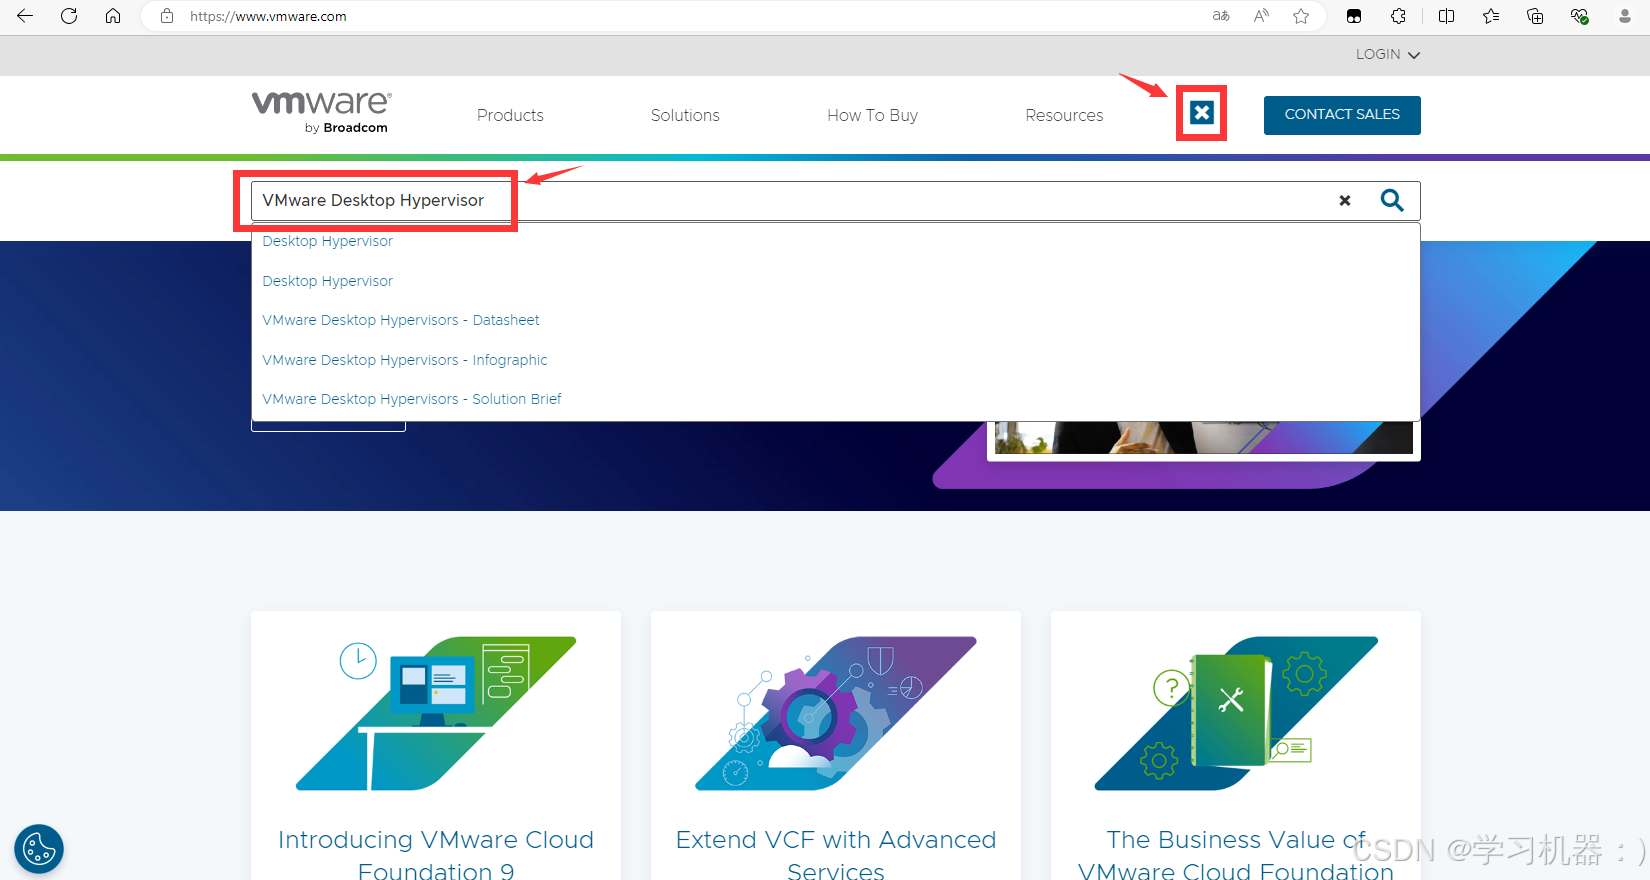Open translate page icon
Screen dimensions: 1650x880
click(1221, 16)
